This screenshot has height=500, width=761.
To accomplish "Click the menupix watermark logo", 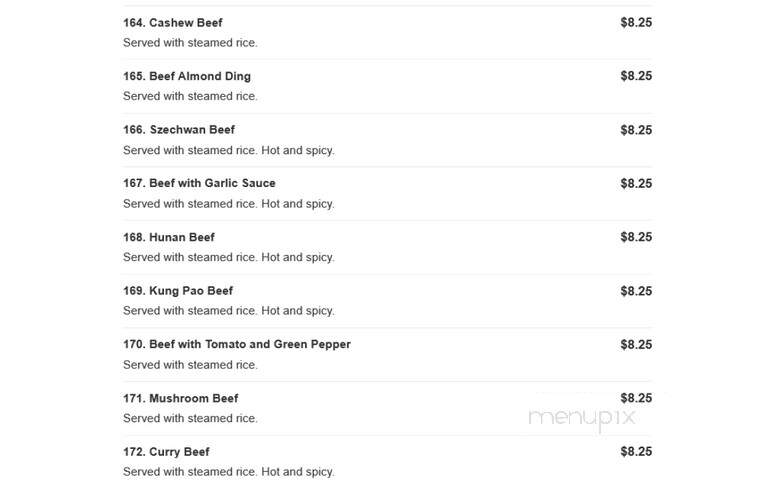I will click(x=581, y=417).
